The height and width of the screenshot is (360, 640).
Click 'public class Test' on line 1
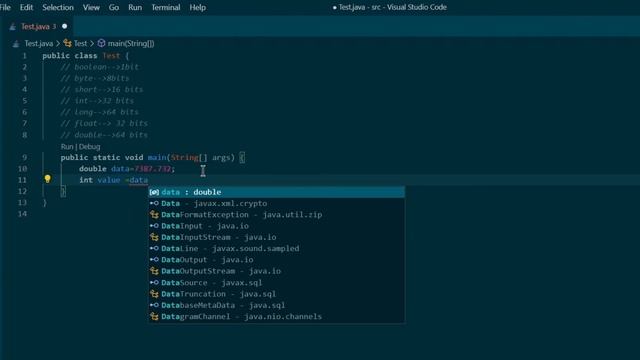pos(81,56)
